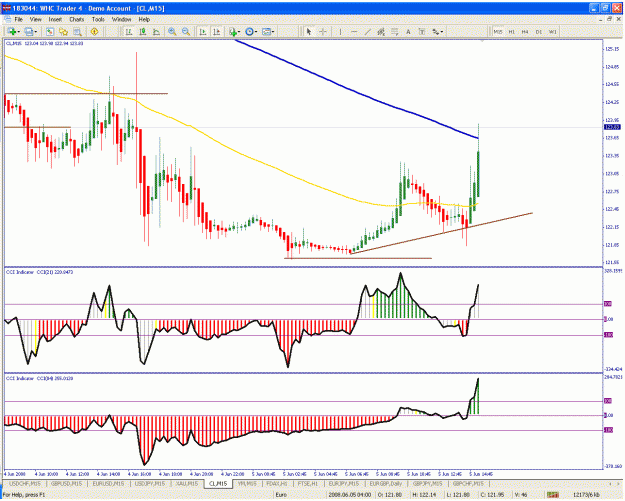Viewport: 625px width, 501px height.
Task: Select the text 'A' drawing tool
Action: pyautogui.click(x=408, y=31)
